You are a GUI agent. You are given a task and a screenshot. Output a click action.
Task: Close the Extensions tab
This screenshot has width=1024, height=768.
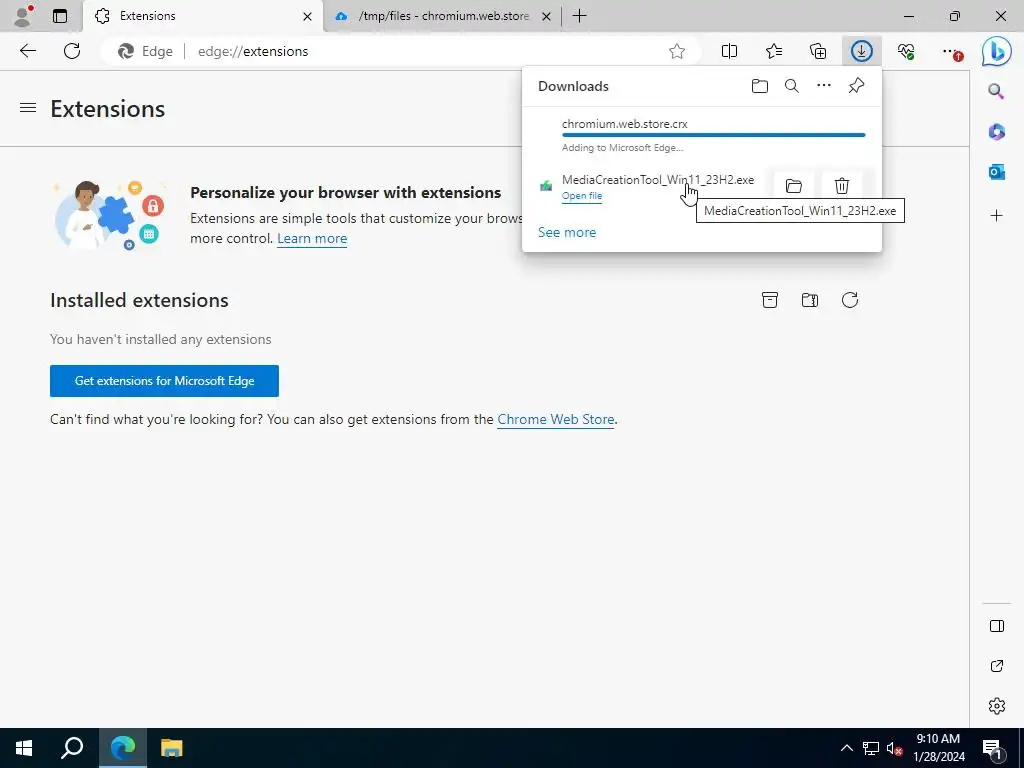tap(307, 16)
